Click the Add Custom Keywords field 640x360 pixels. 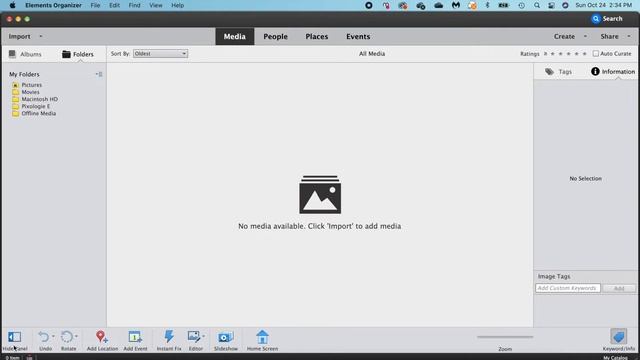tap(568, 288)
